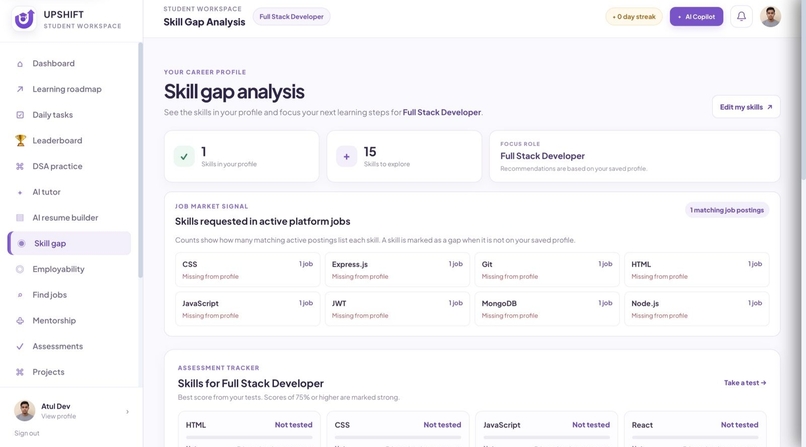Expand the Atul Dev profile chevron
The image size is (806, 447).
tap(127, 412)
